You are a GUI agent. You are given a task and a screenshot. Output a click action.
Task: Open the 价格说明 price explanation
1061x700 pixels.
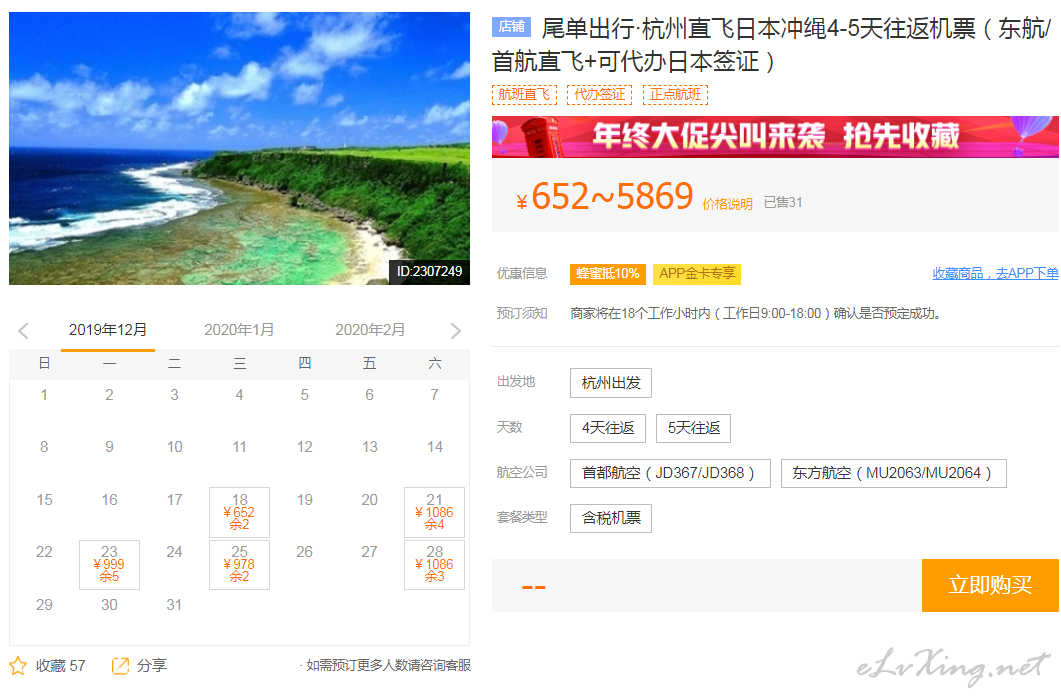[x=727, y=204]
